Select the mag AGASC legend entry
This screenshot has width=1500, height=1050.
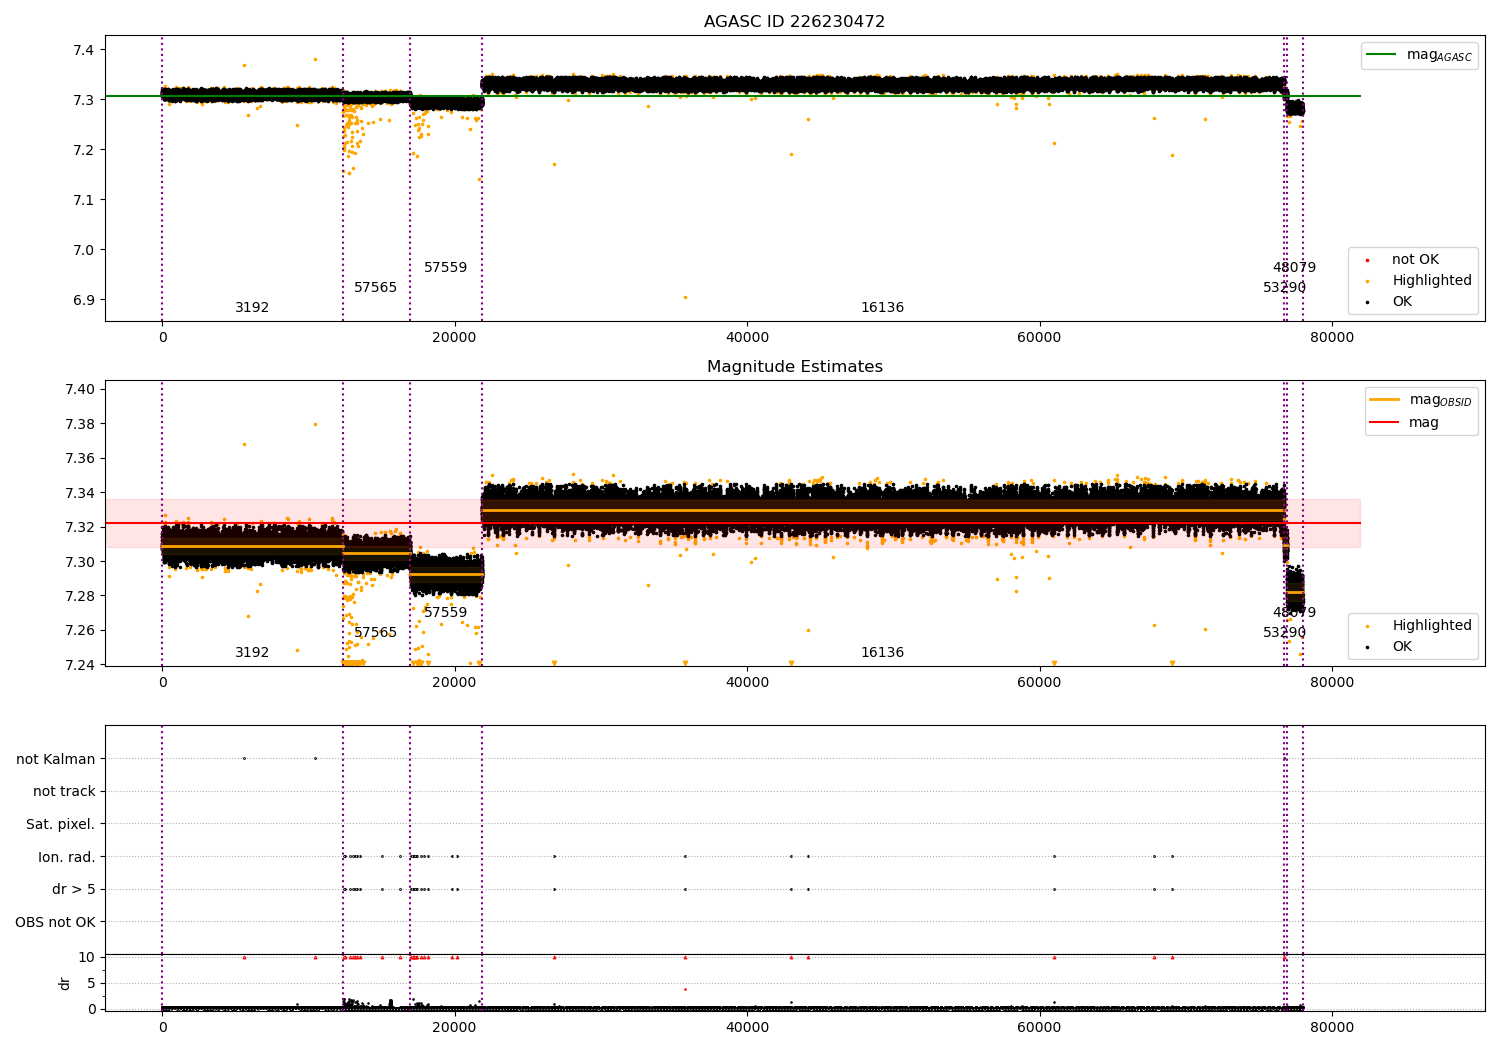click(1419, 55)
